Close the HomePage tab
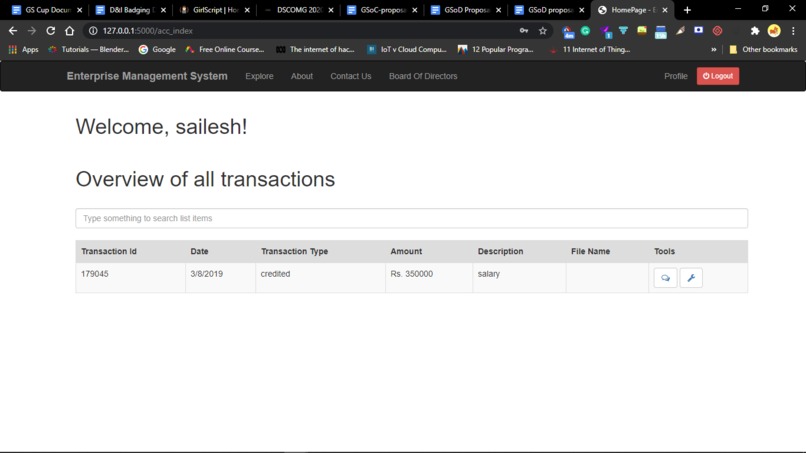The image size is (806, 453). pyautogui.click(x=665, y=10)
